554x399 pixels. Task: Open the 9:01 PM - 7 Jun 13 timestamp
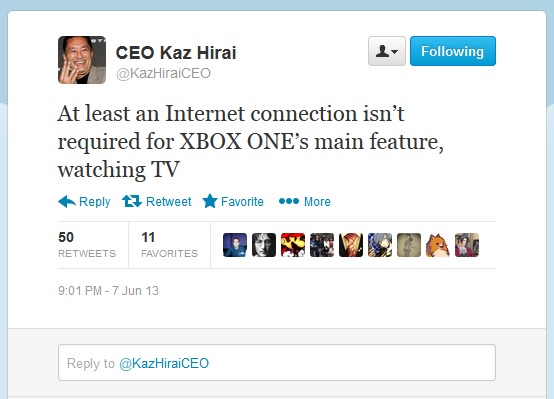point(108,291)
